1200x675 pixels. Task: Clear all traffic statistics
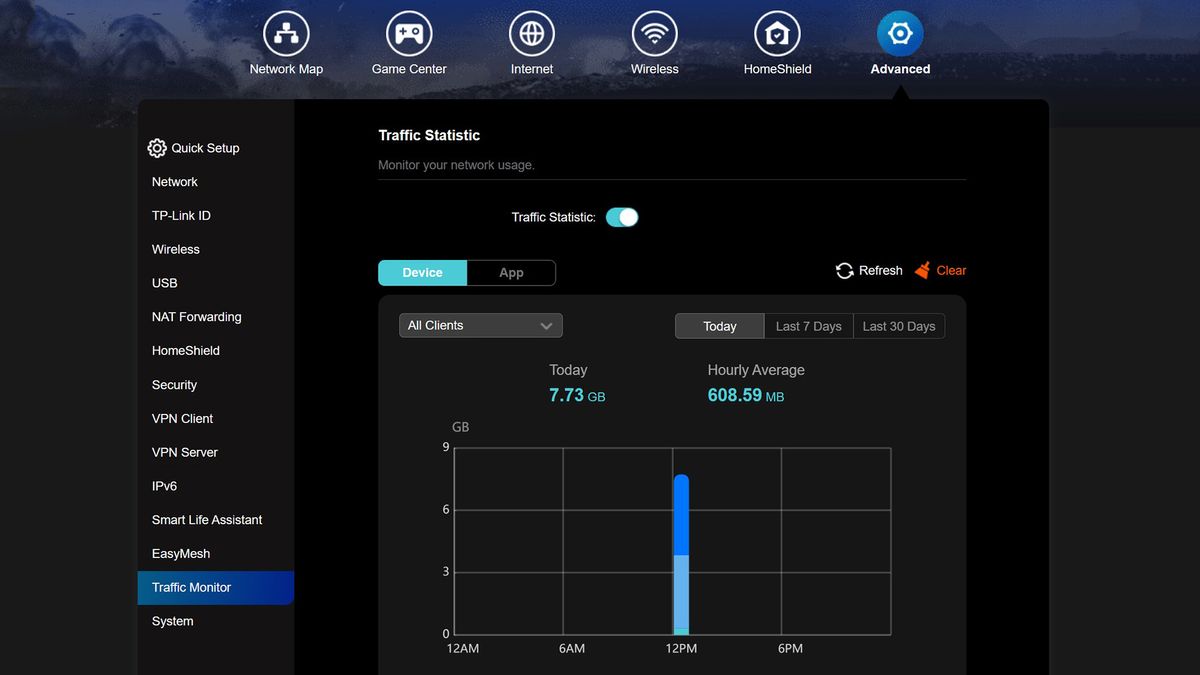pos(939,270)
